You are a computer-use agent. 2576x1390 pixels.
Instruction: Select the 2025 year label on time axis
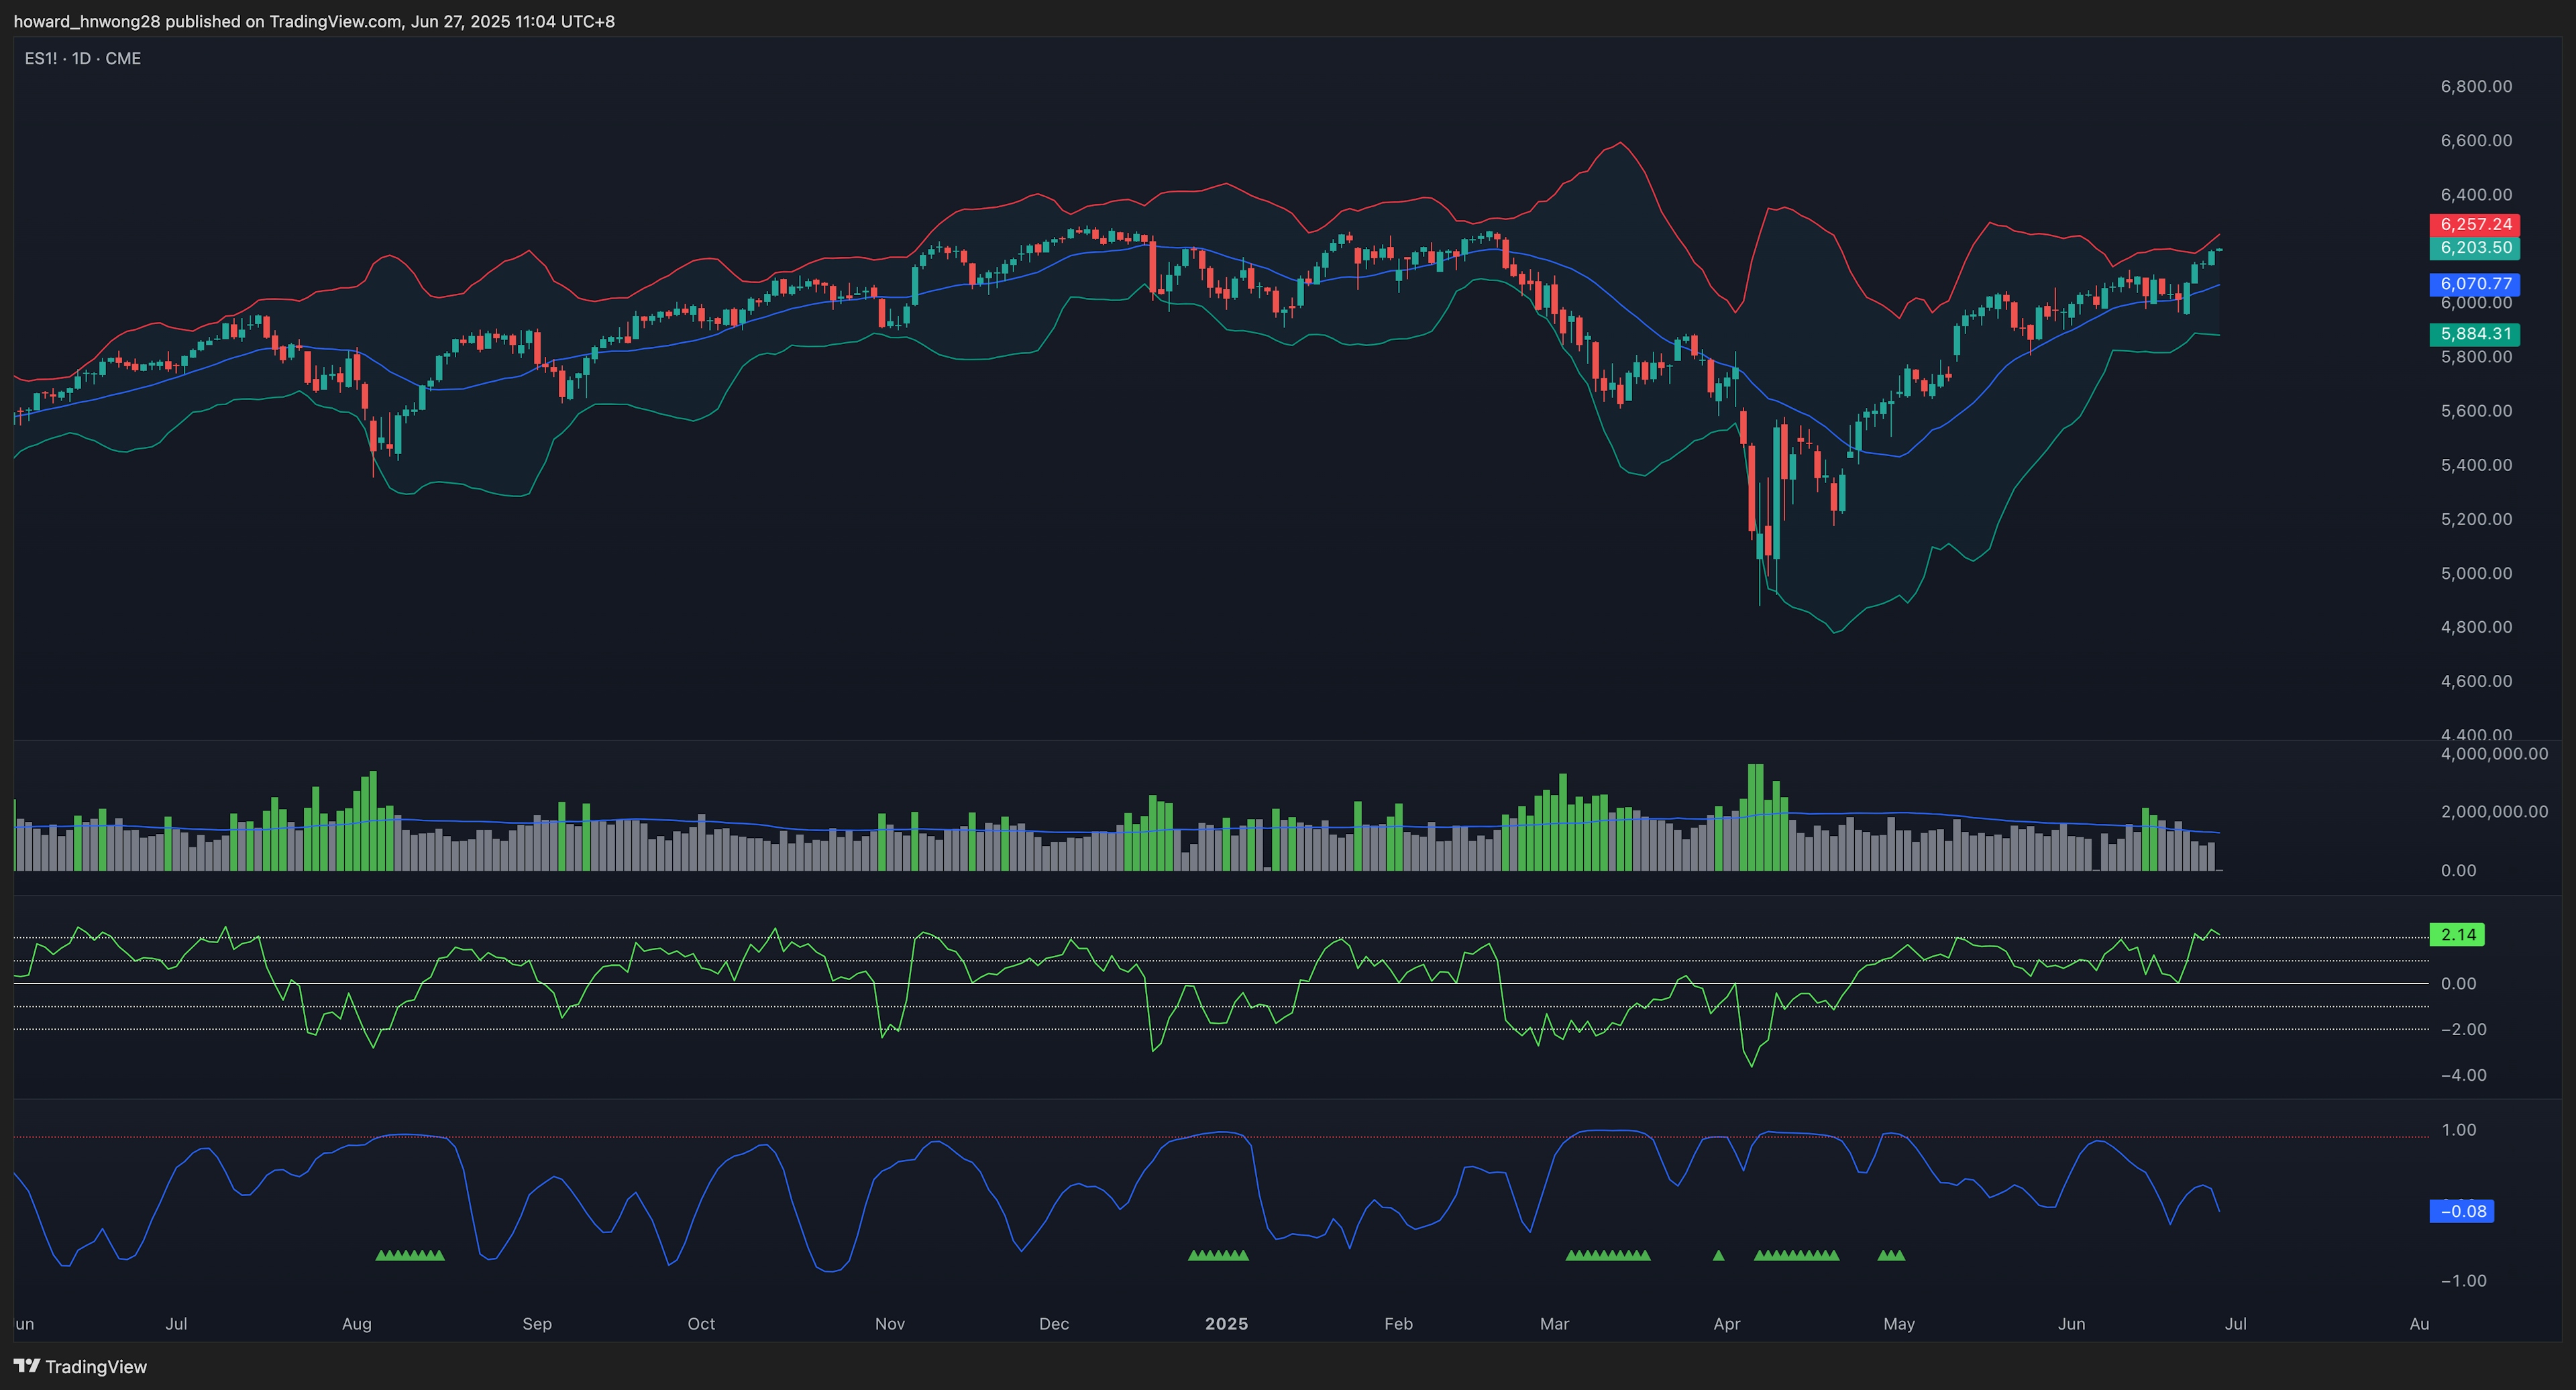[x=1226, y=1323]
